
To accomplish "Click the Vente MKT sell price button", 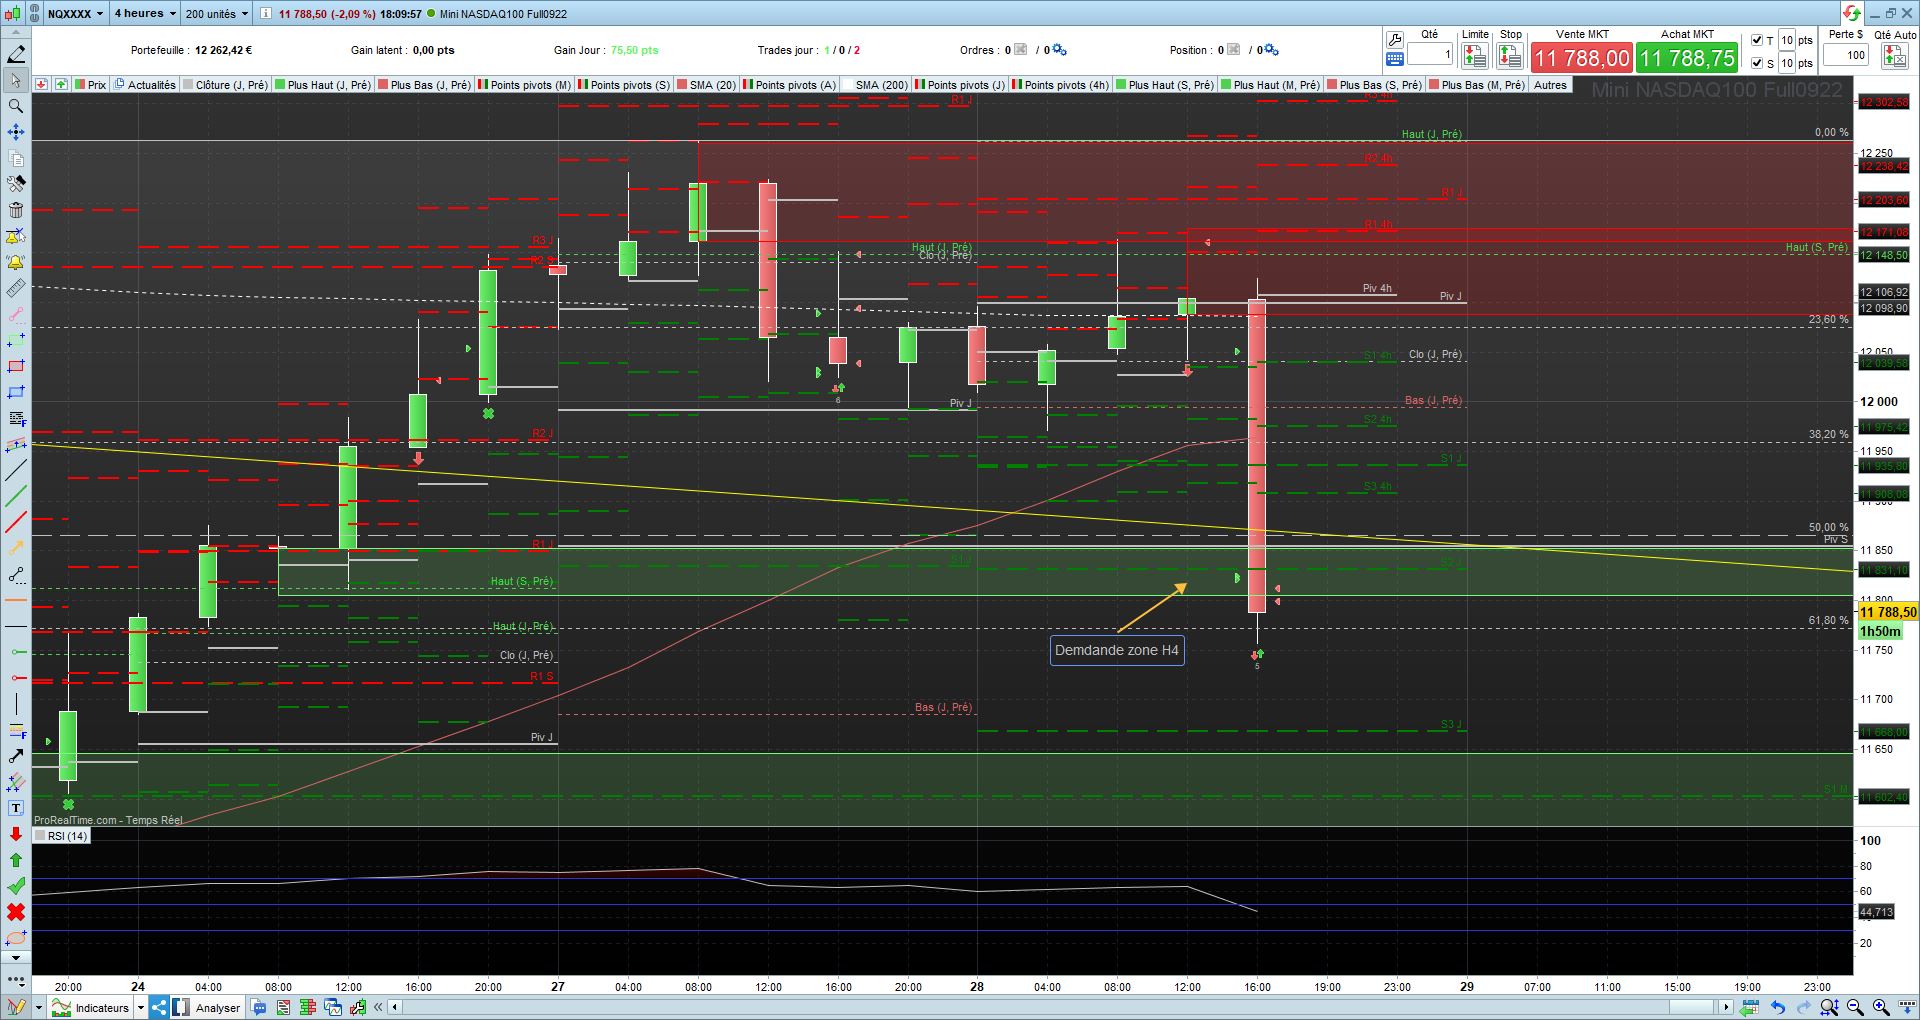I will click(x=1581, y=58).
